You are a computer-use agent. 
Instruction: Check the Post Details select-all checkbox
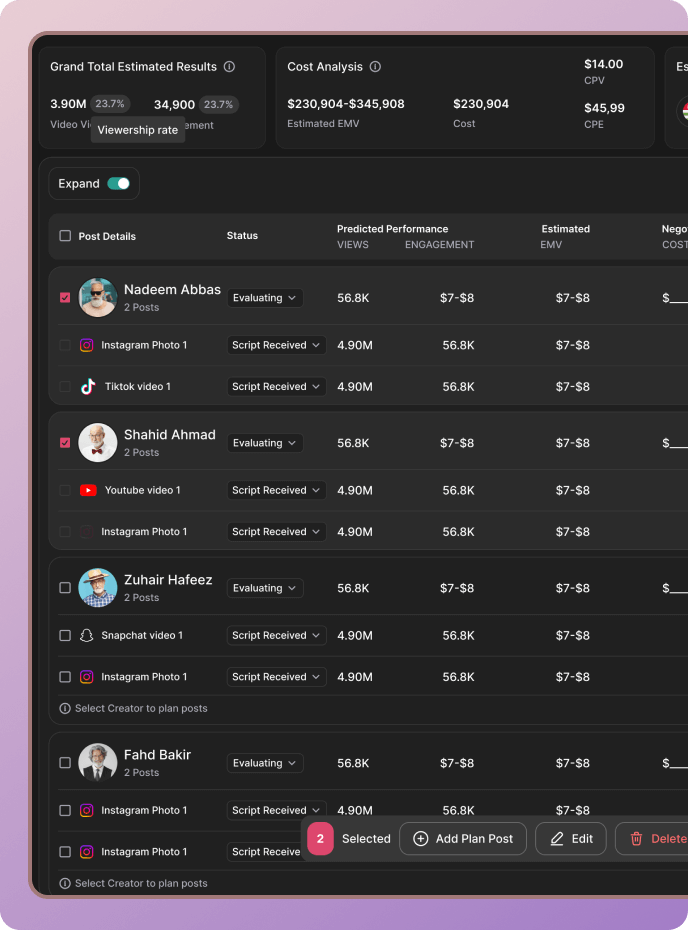pos(65,236)
